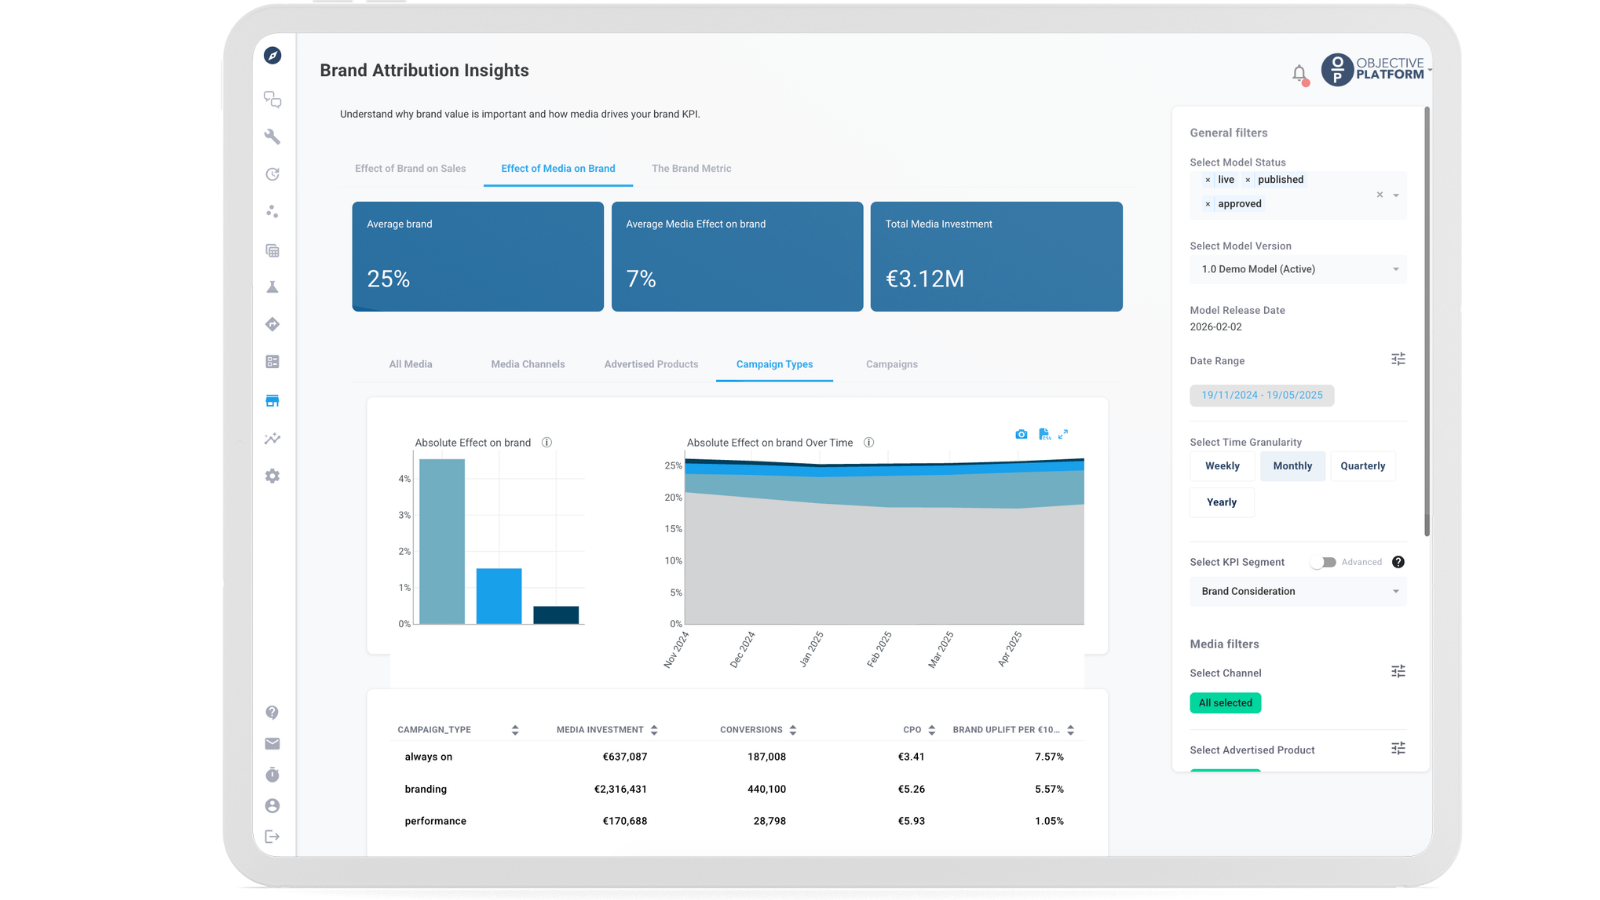Click the logout arrow sidebar icon
Viewport: 1600px width, 900px height.
click(x=272, y=837)
